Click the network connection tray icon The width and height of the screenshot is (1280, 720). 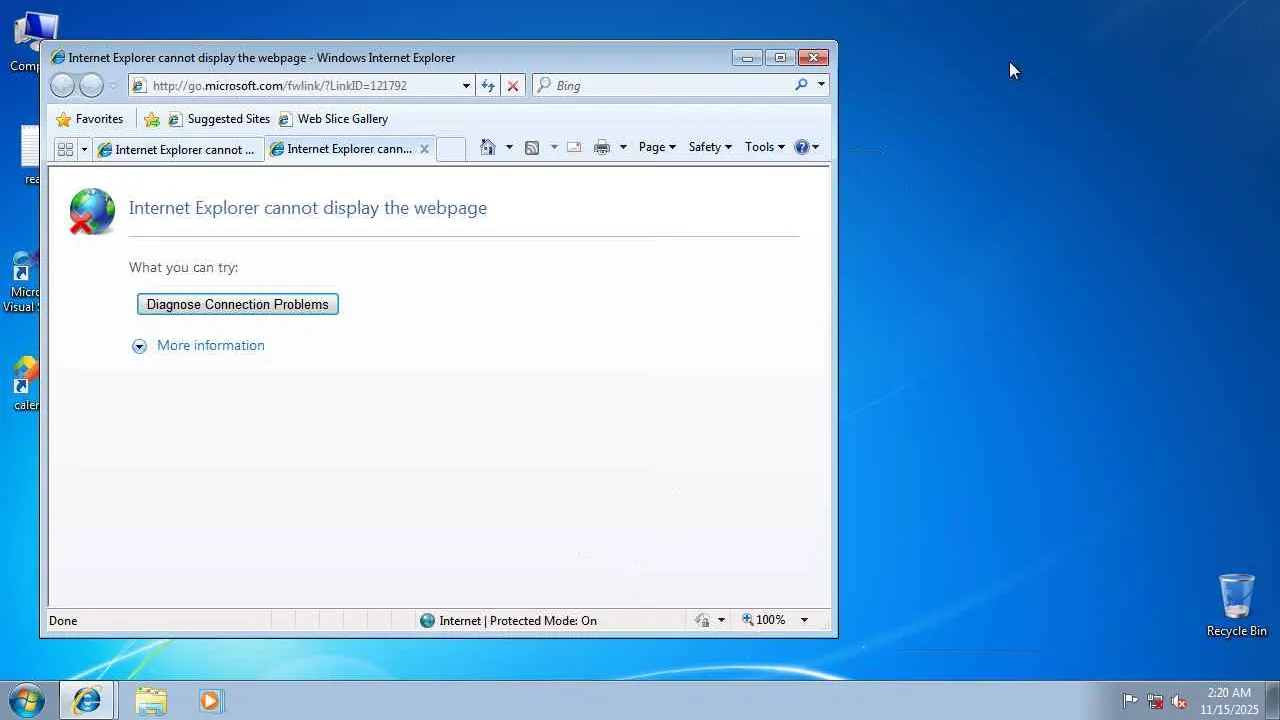coord(1155,701)
